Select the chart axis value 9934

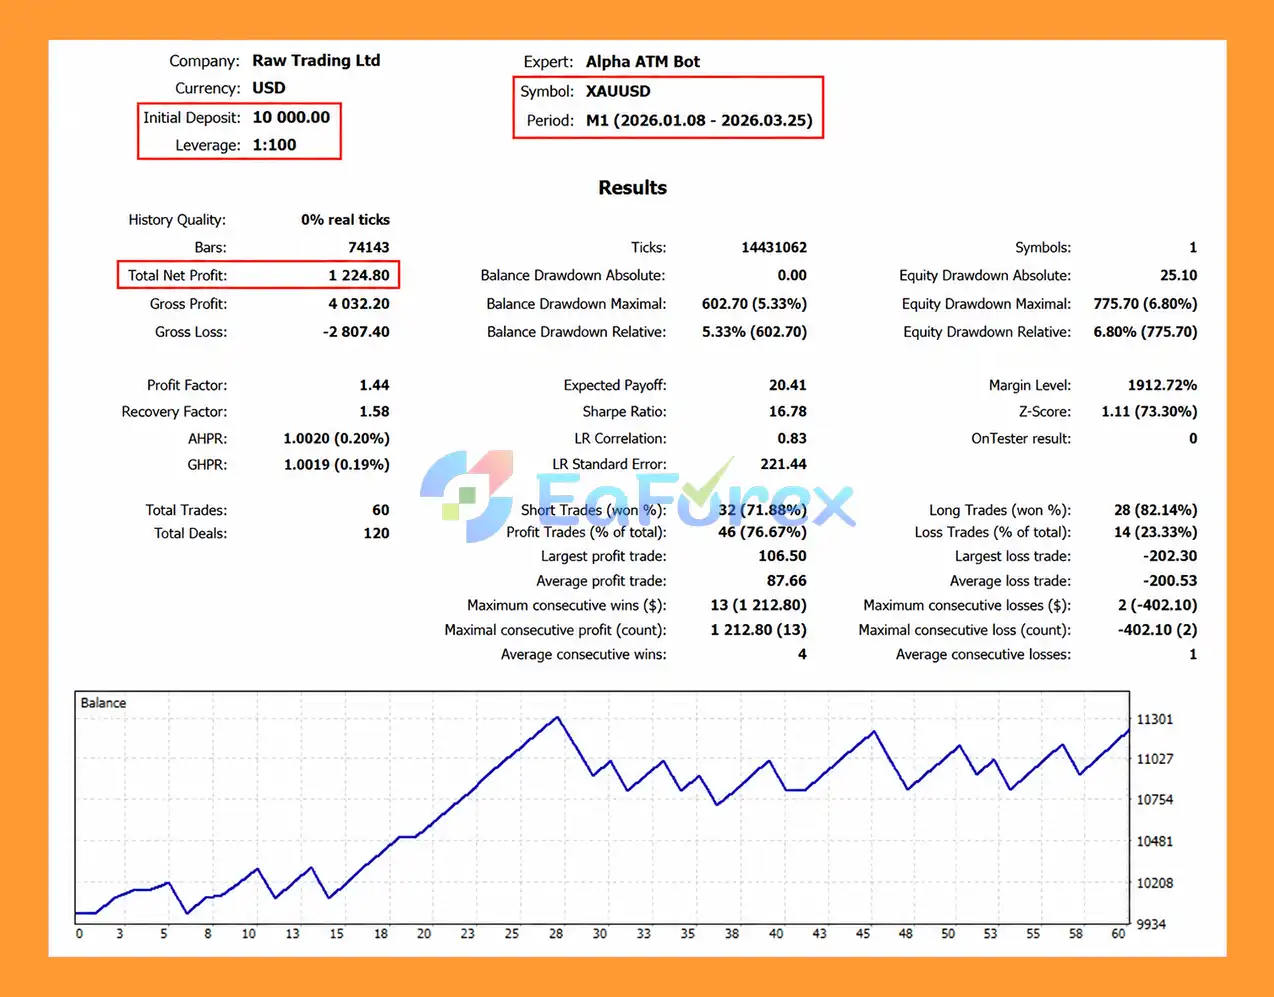point(1151,924)
